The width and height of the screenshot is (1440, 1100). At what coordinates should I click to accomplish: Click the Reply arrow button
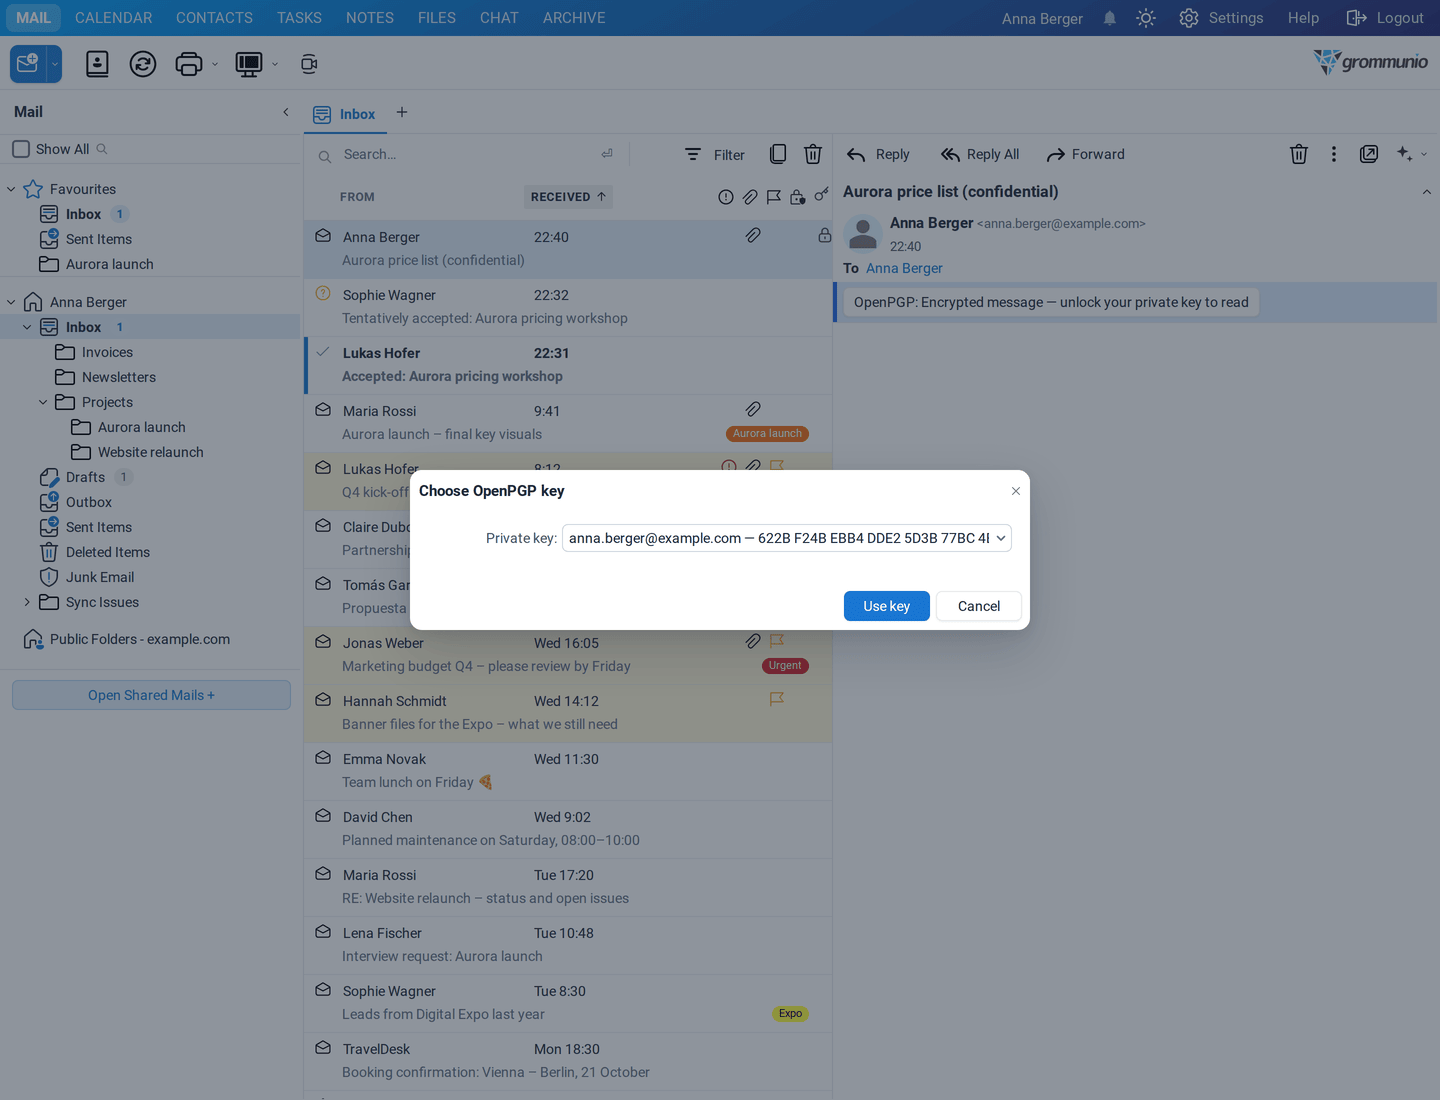(878, 154)
